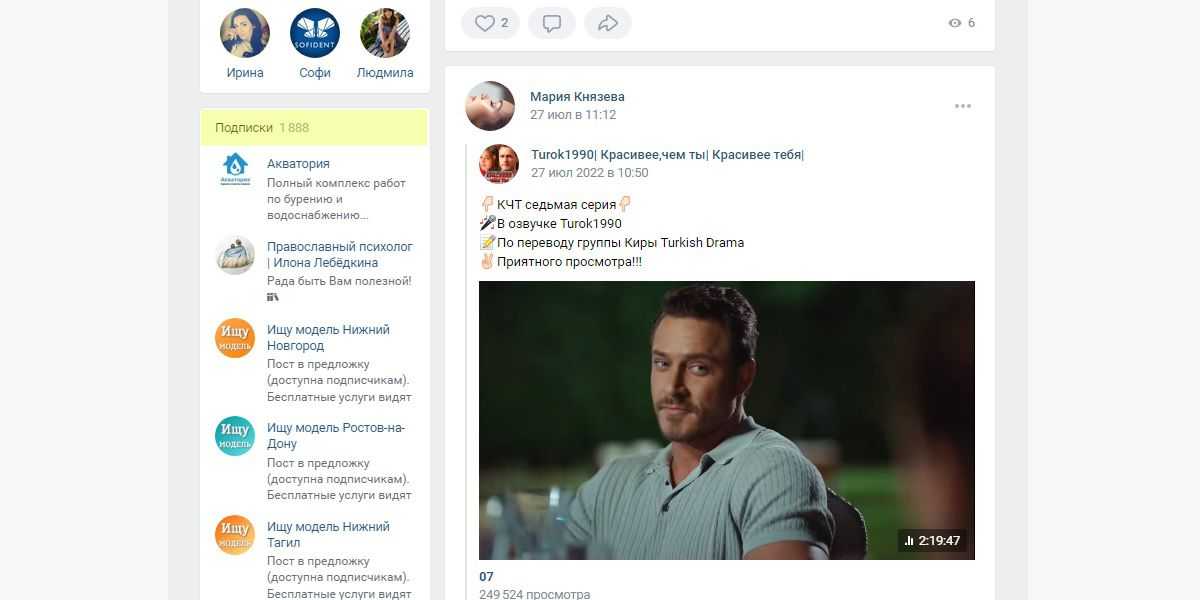Open video title link 07
The image size is (1200, 600).
point(486,577)
